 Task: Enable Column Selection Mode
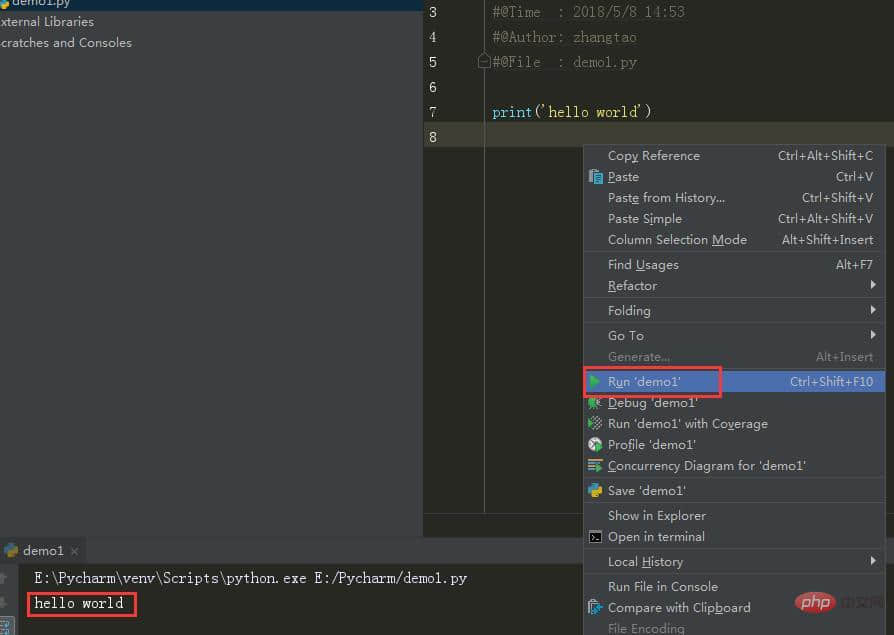pos(734,240)
